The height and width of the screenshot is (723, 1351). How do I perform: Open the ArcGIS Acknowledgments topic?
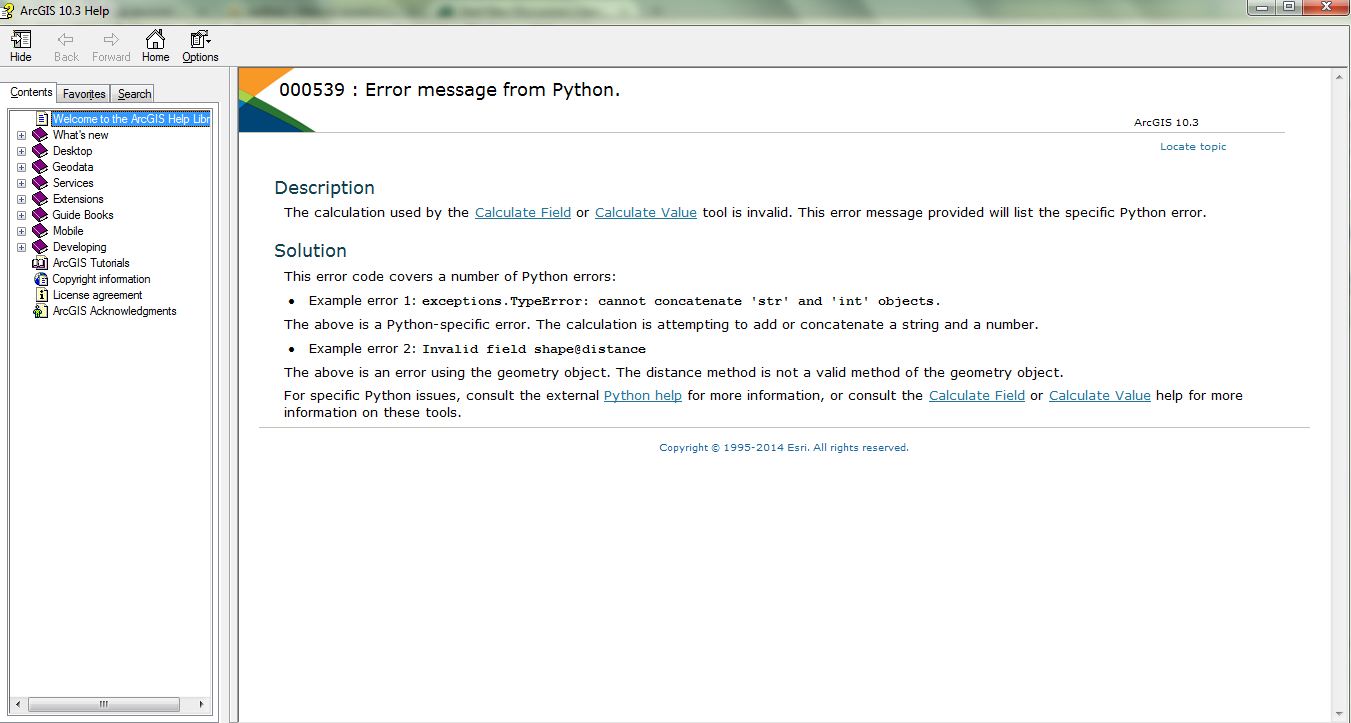pyautogui.click(x=114, y=311)
